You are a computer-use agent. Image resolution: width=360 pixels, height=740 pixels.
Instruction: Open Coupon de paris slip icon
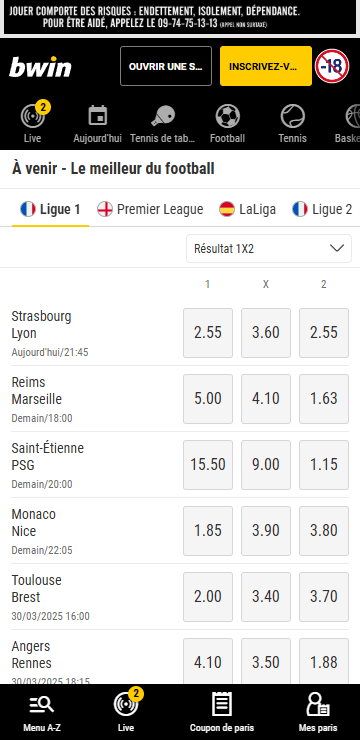(x=221, y=706)
